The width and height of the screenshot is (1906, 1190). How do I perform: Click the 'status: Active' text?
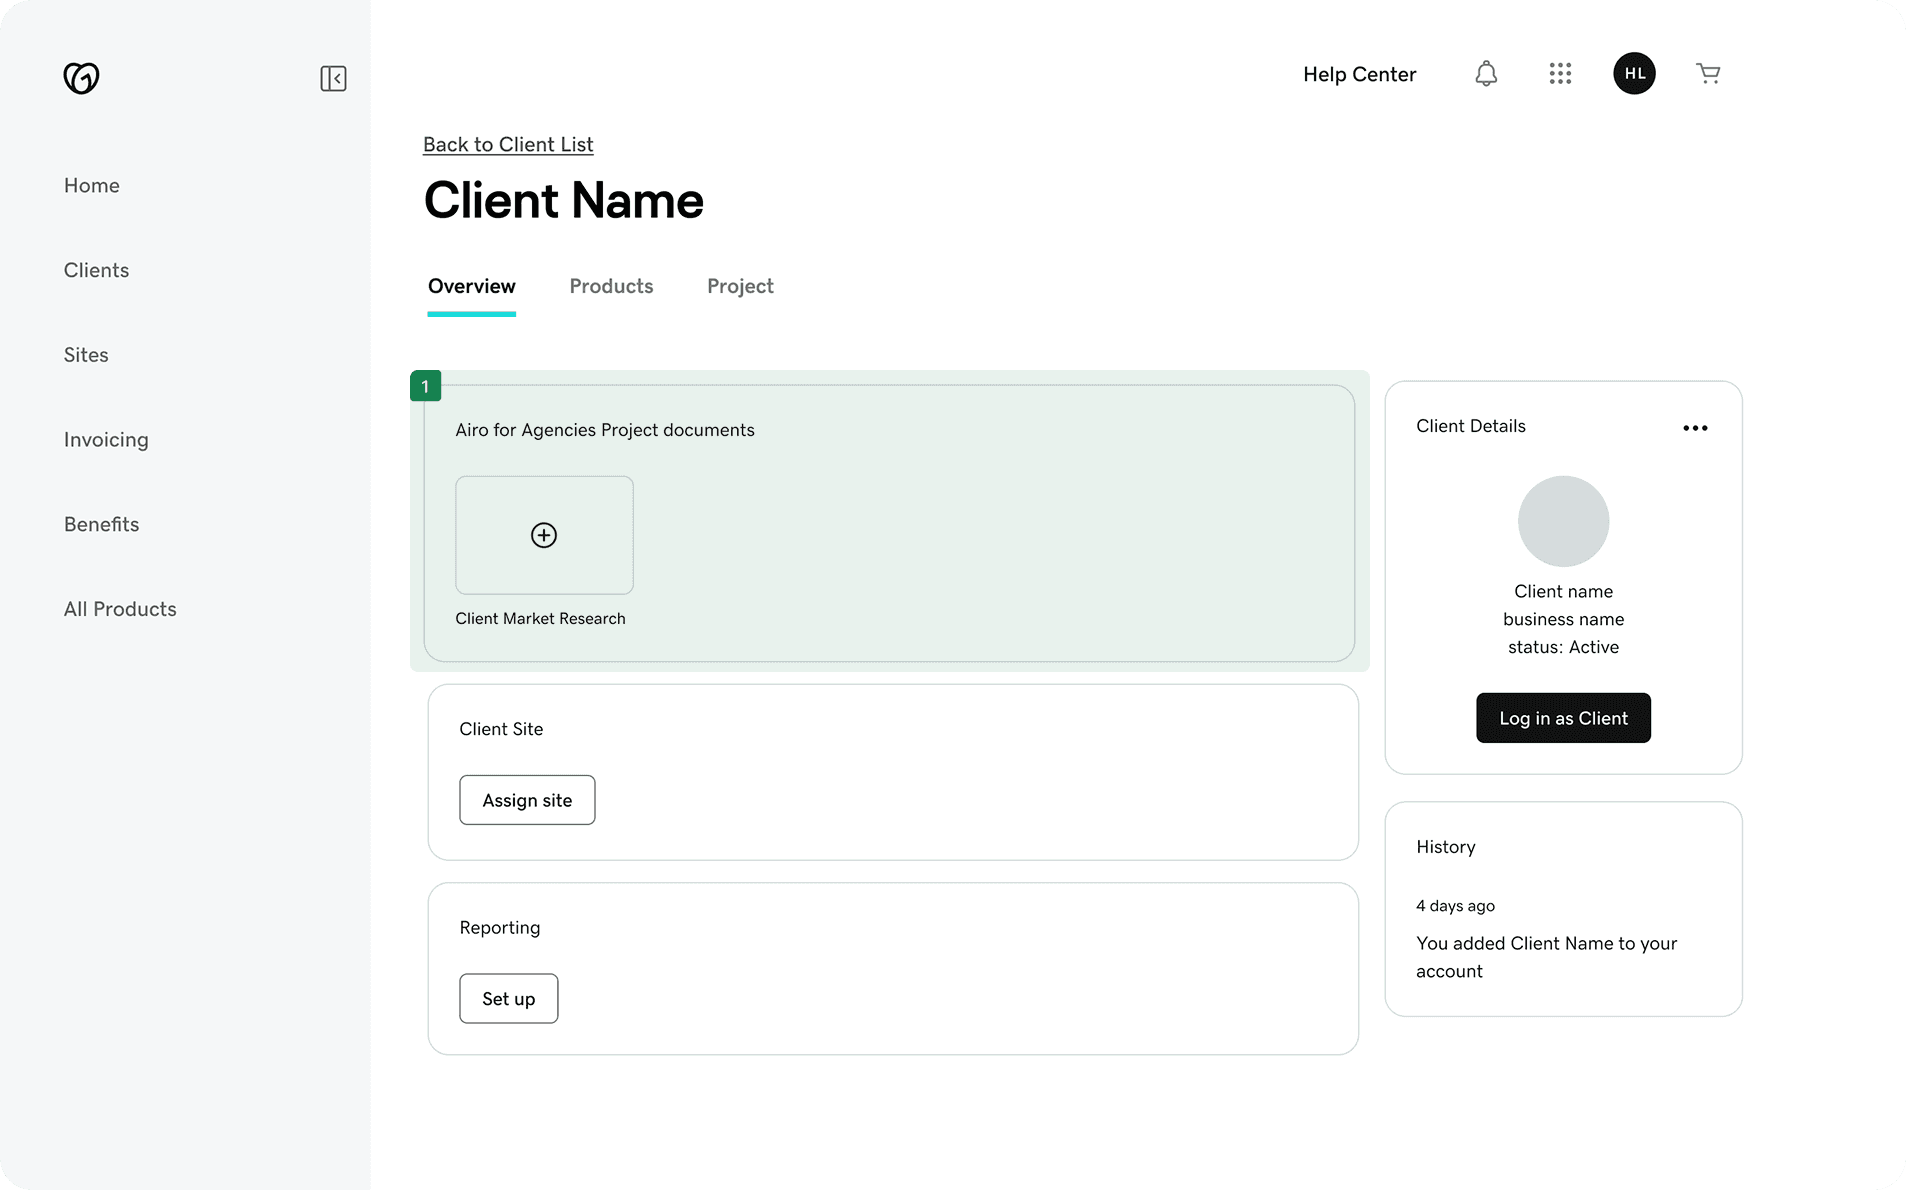[x=1563, y=647]
